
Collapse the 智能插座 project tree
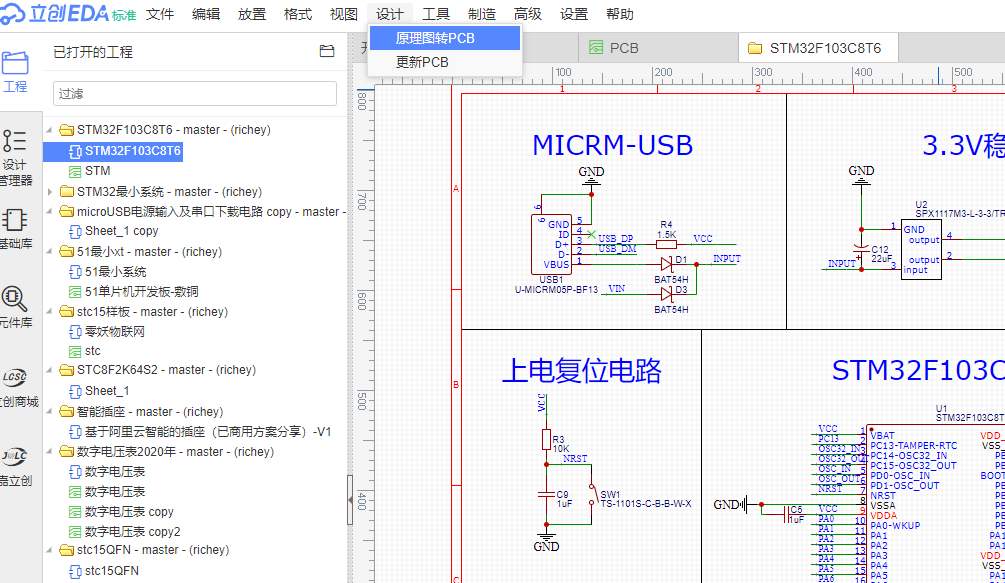[50, 411]
